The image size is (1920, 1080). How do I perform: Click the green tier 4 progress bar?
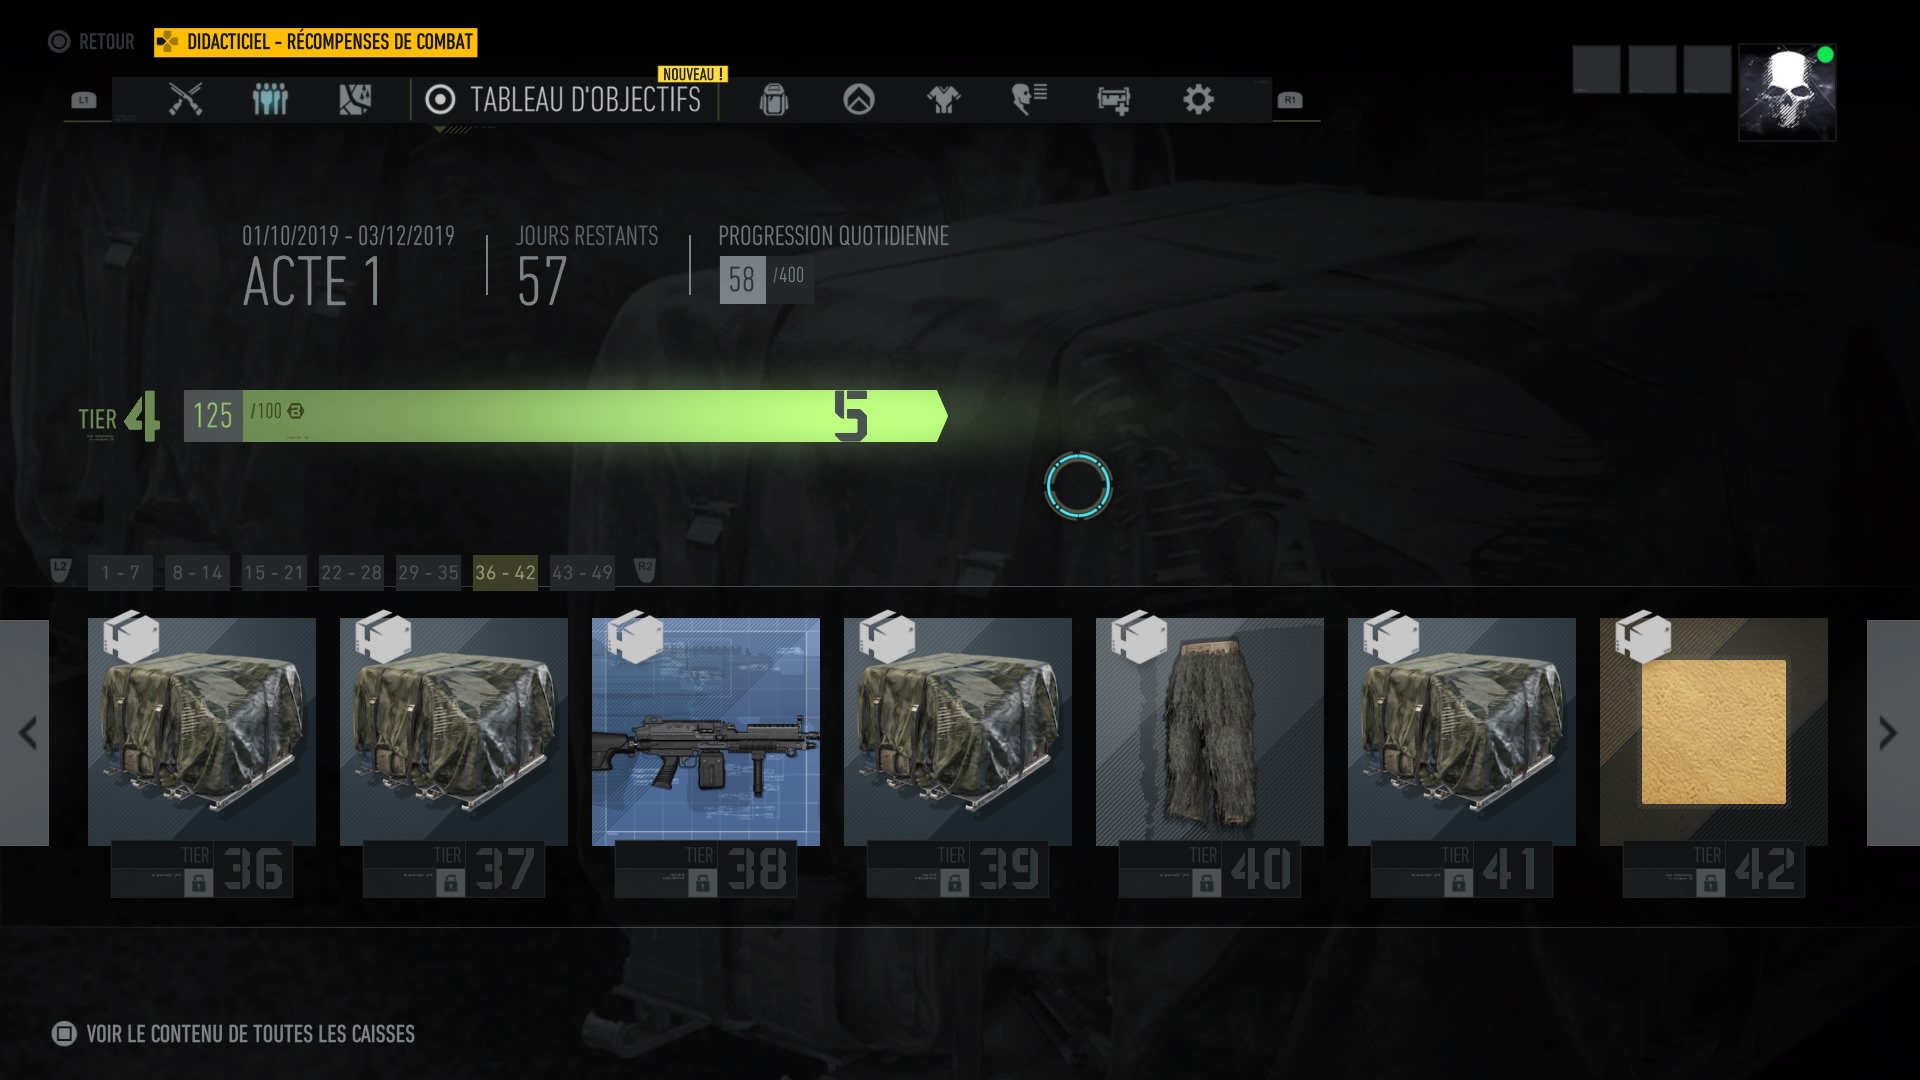point(565,416)
